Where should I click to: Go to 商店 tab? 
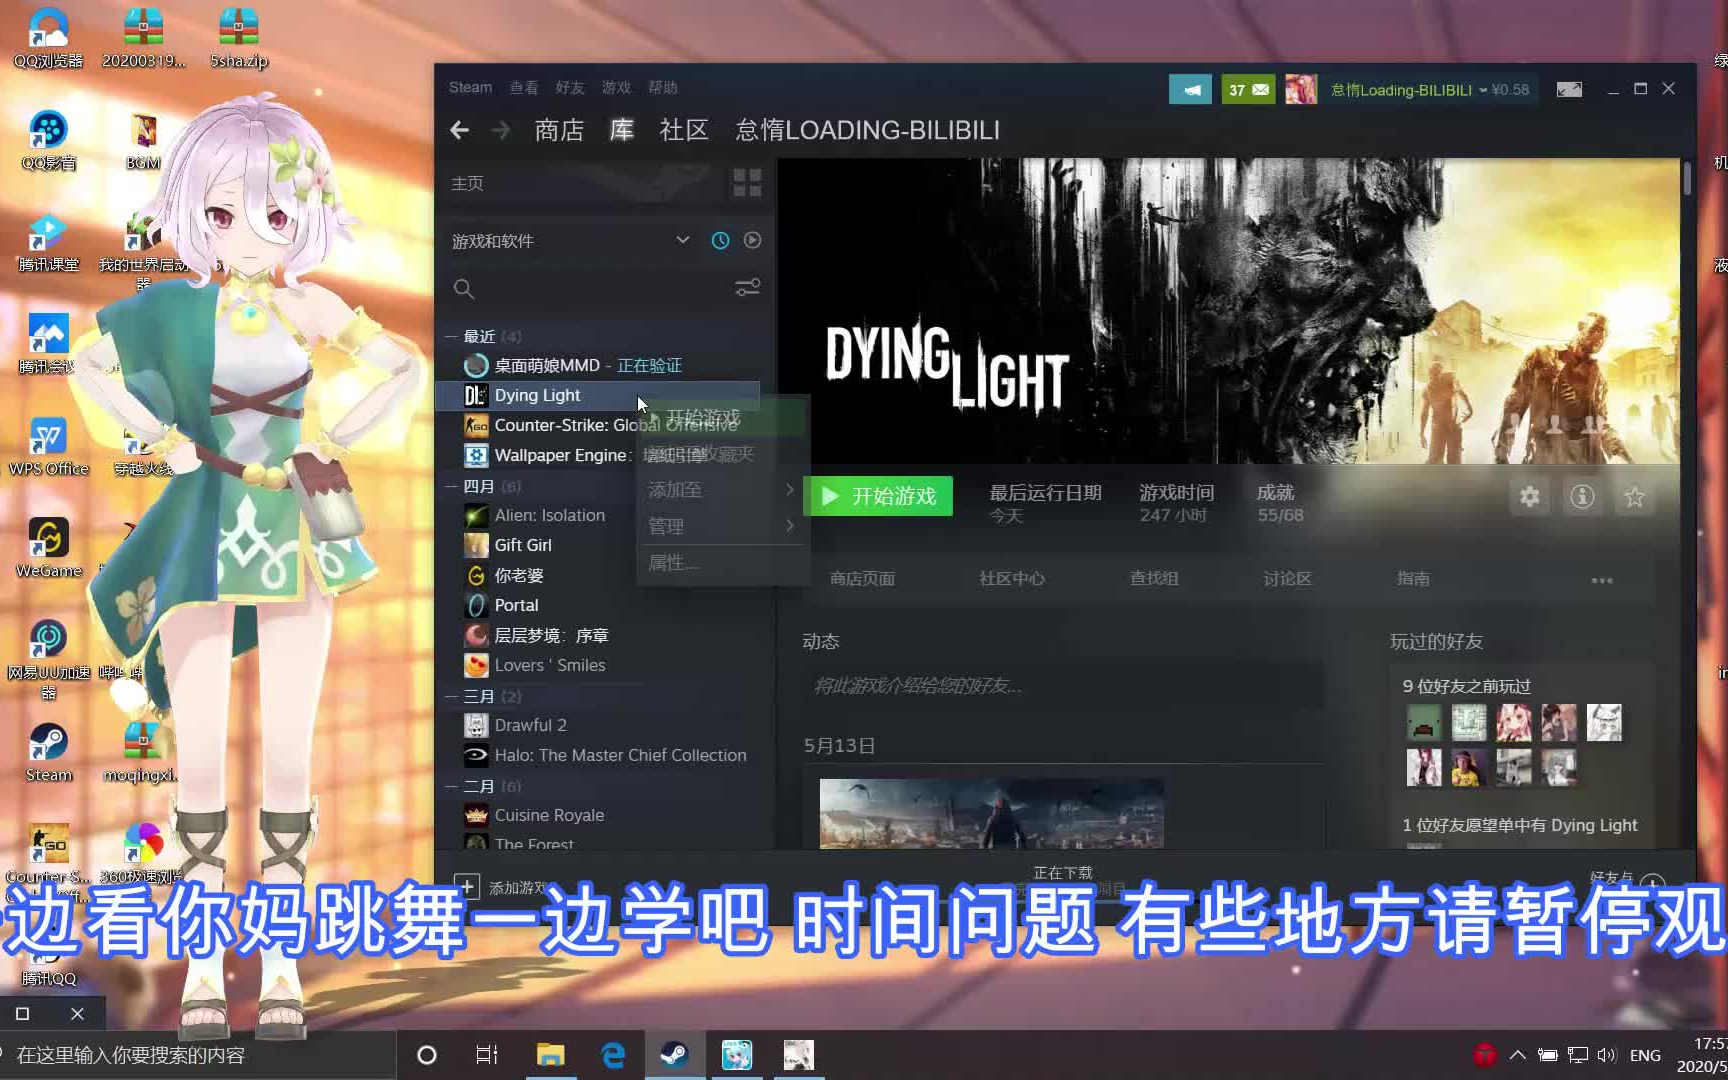click(x=559, y=130)
